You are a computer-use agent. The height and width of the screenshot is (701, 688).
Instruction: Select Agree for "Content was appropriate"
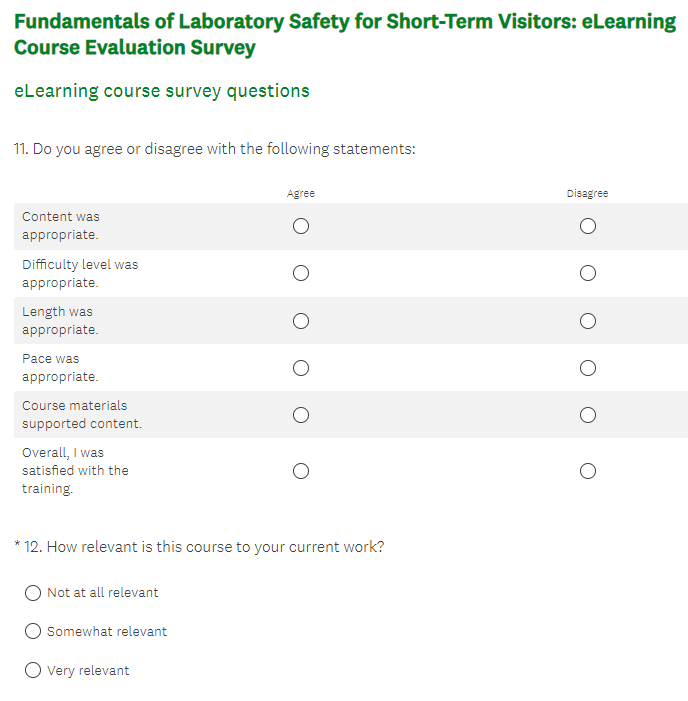point(301,226)
